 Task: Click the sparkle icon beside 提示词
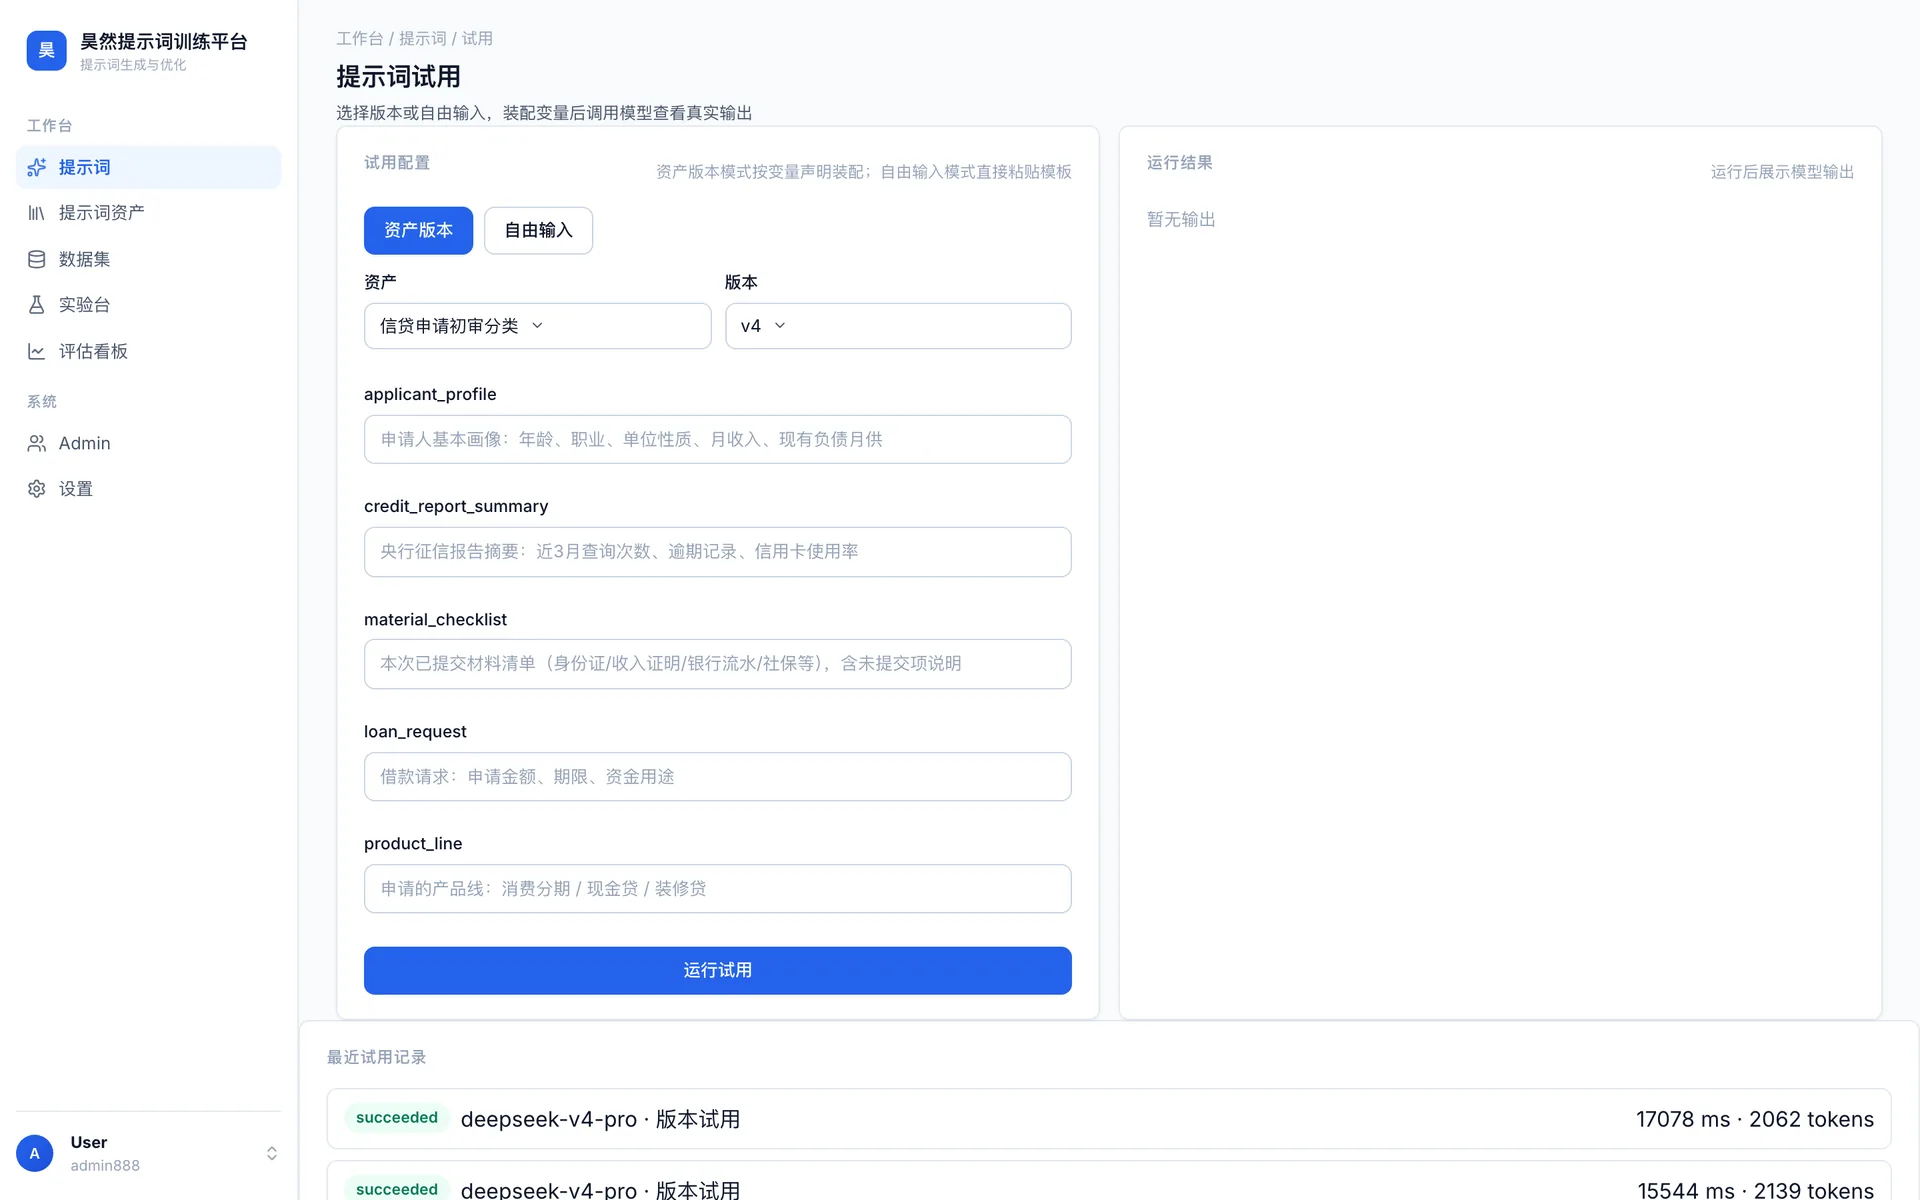tap(37, 167)
